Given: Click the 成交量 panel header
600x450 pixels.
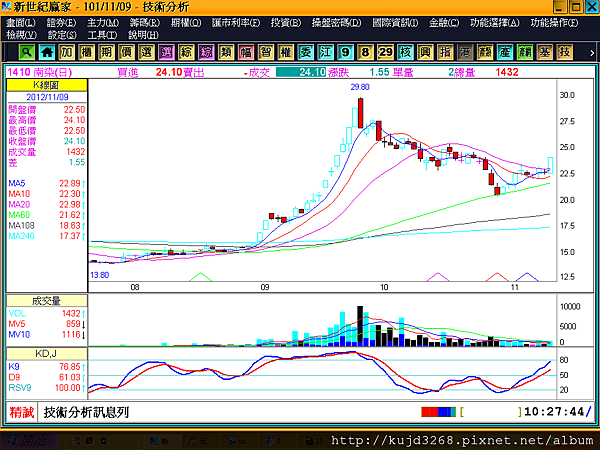Looking at the screenshot, I should [47, 301].
